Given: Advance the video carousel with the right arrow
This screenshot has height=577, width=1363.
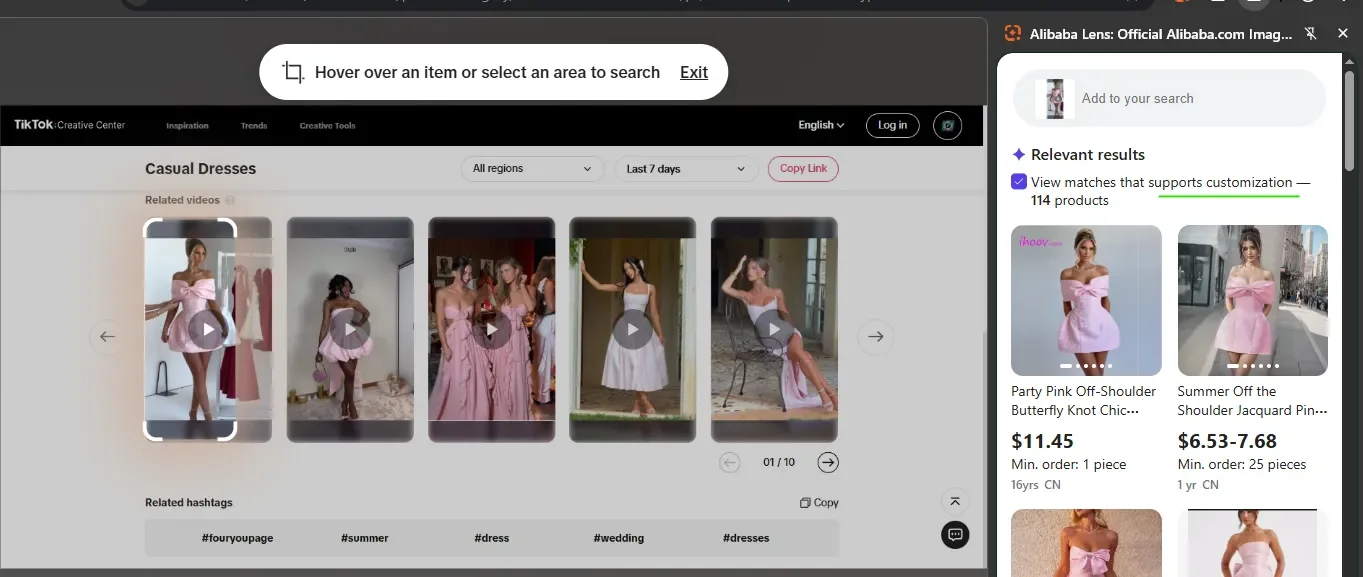Looking at the screenshot, I should coord(875,337).
